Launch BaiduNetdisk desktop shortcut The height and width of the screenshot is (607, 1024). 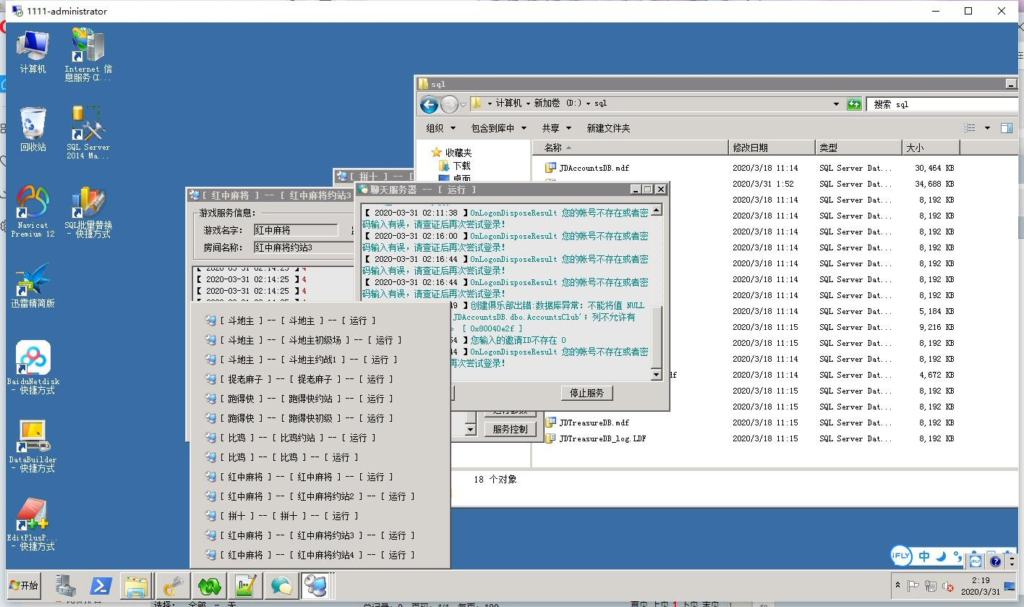[32, 362]
